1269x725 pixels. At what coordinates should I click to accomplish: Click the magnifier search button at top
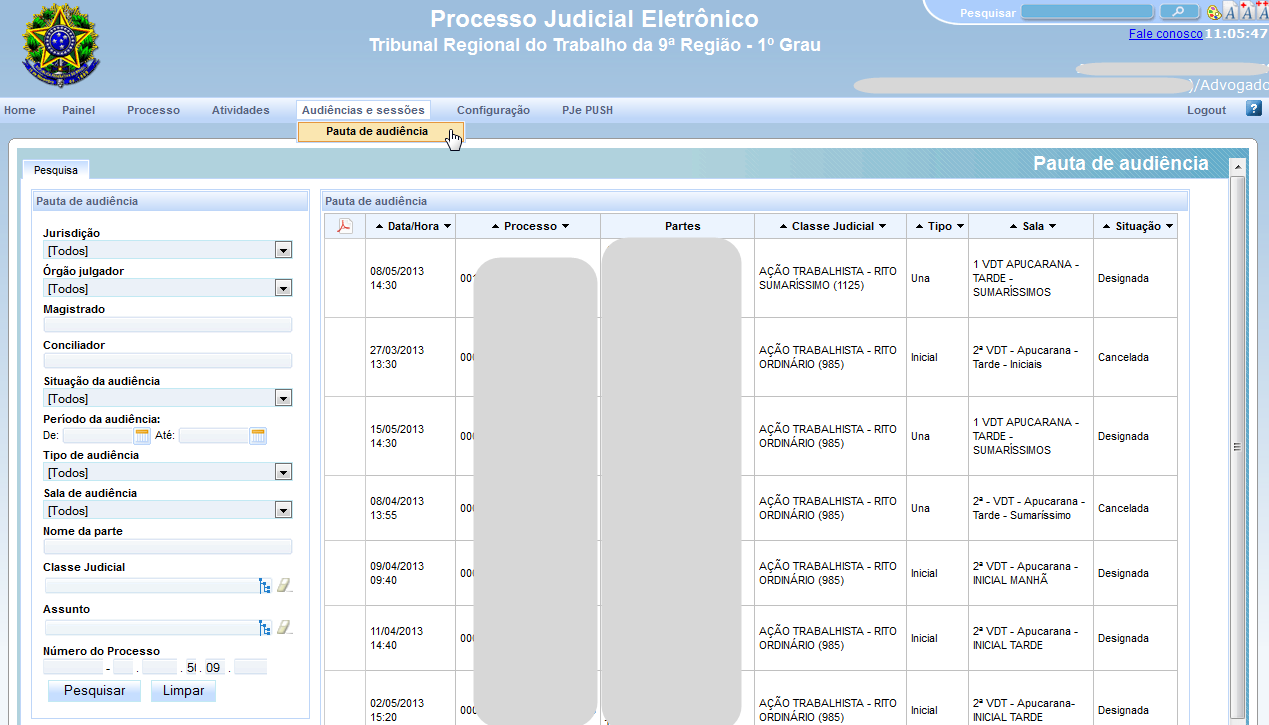pos(1179,12)
